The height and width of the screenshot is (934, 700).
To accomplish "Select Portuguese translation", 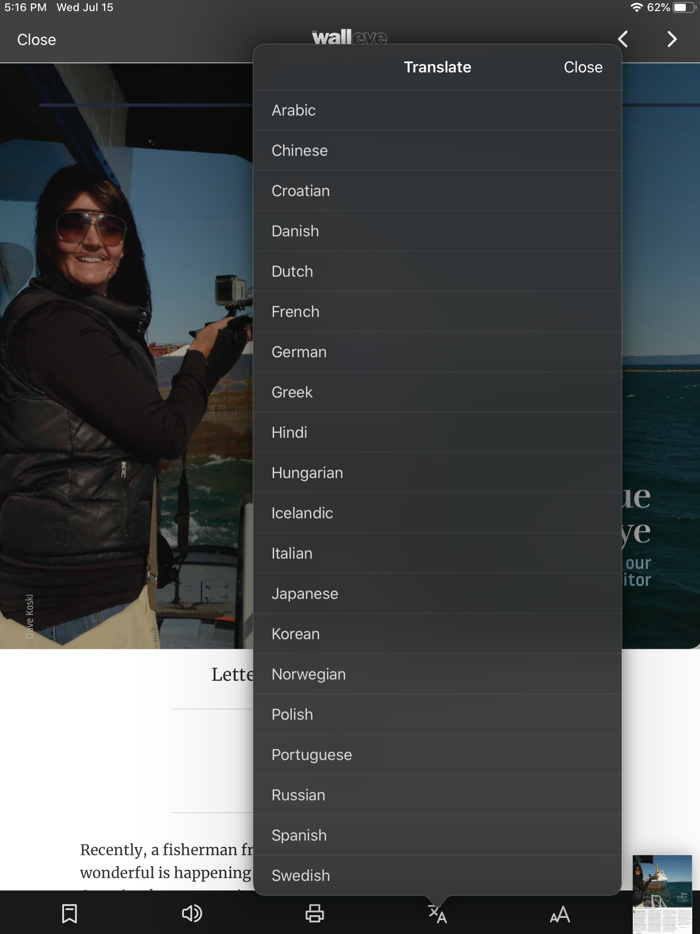I will [x=437, y=755].
